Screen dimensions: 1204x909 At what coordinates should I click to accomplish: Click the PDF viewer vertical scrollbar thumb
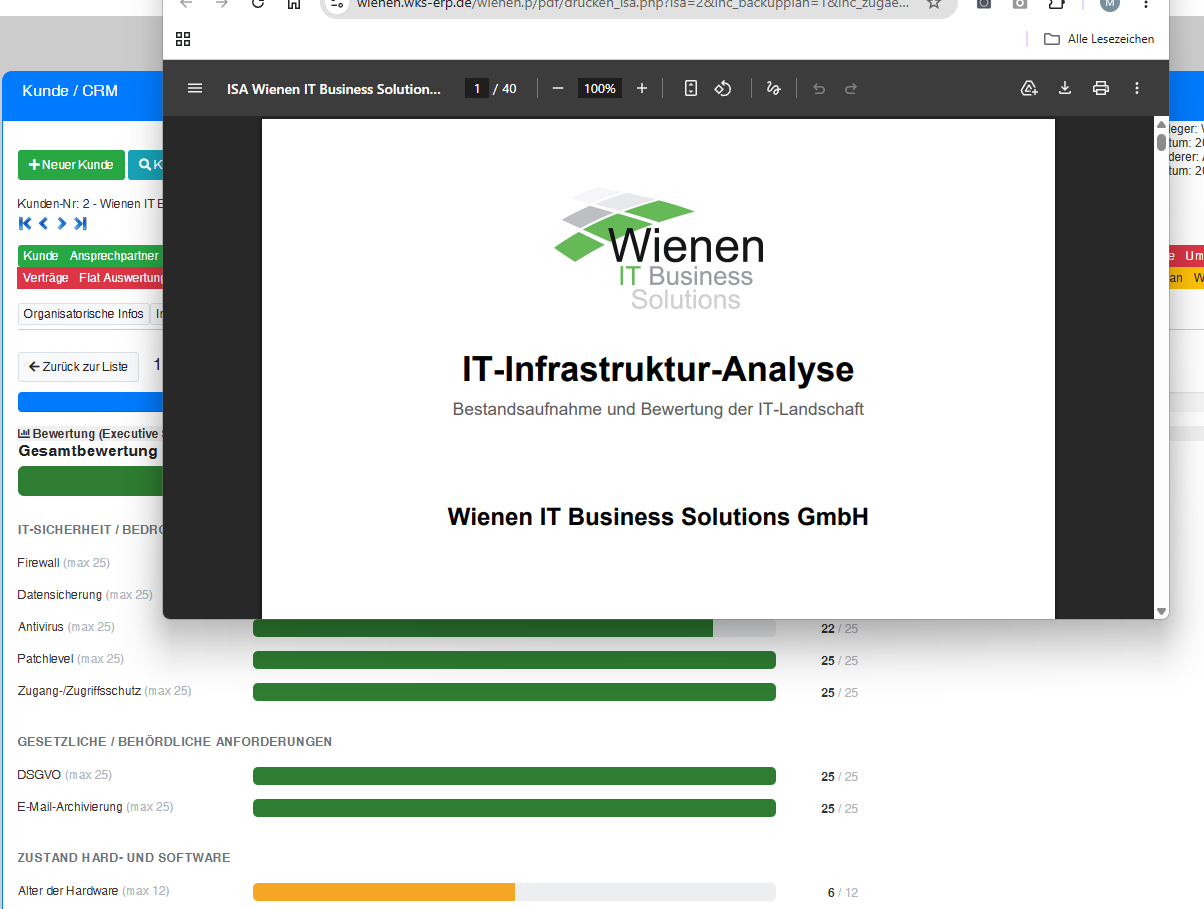tap(1161, 141)
